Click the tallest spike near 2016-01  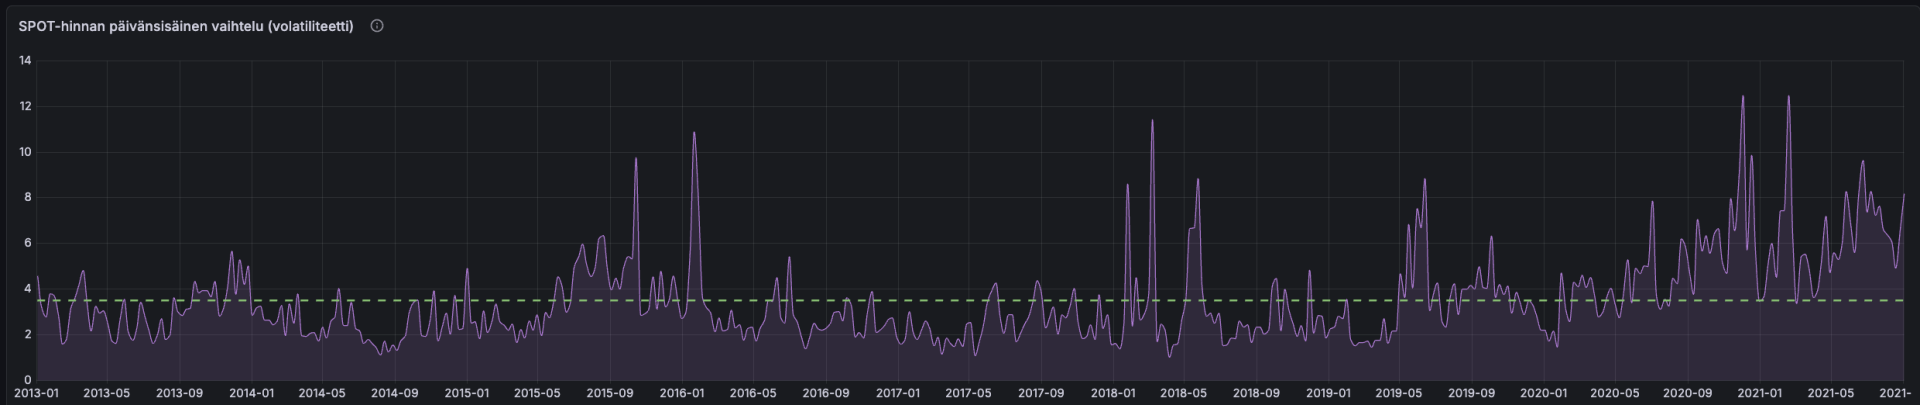tap(694, 133)
